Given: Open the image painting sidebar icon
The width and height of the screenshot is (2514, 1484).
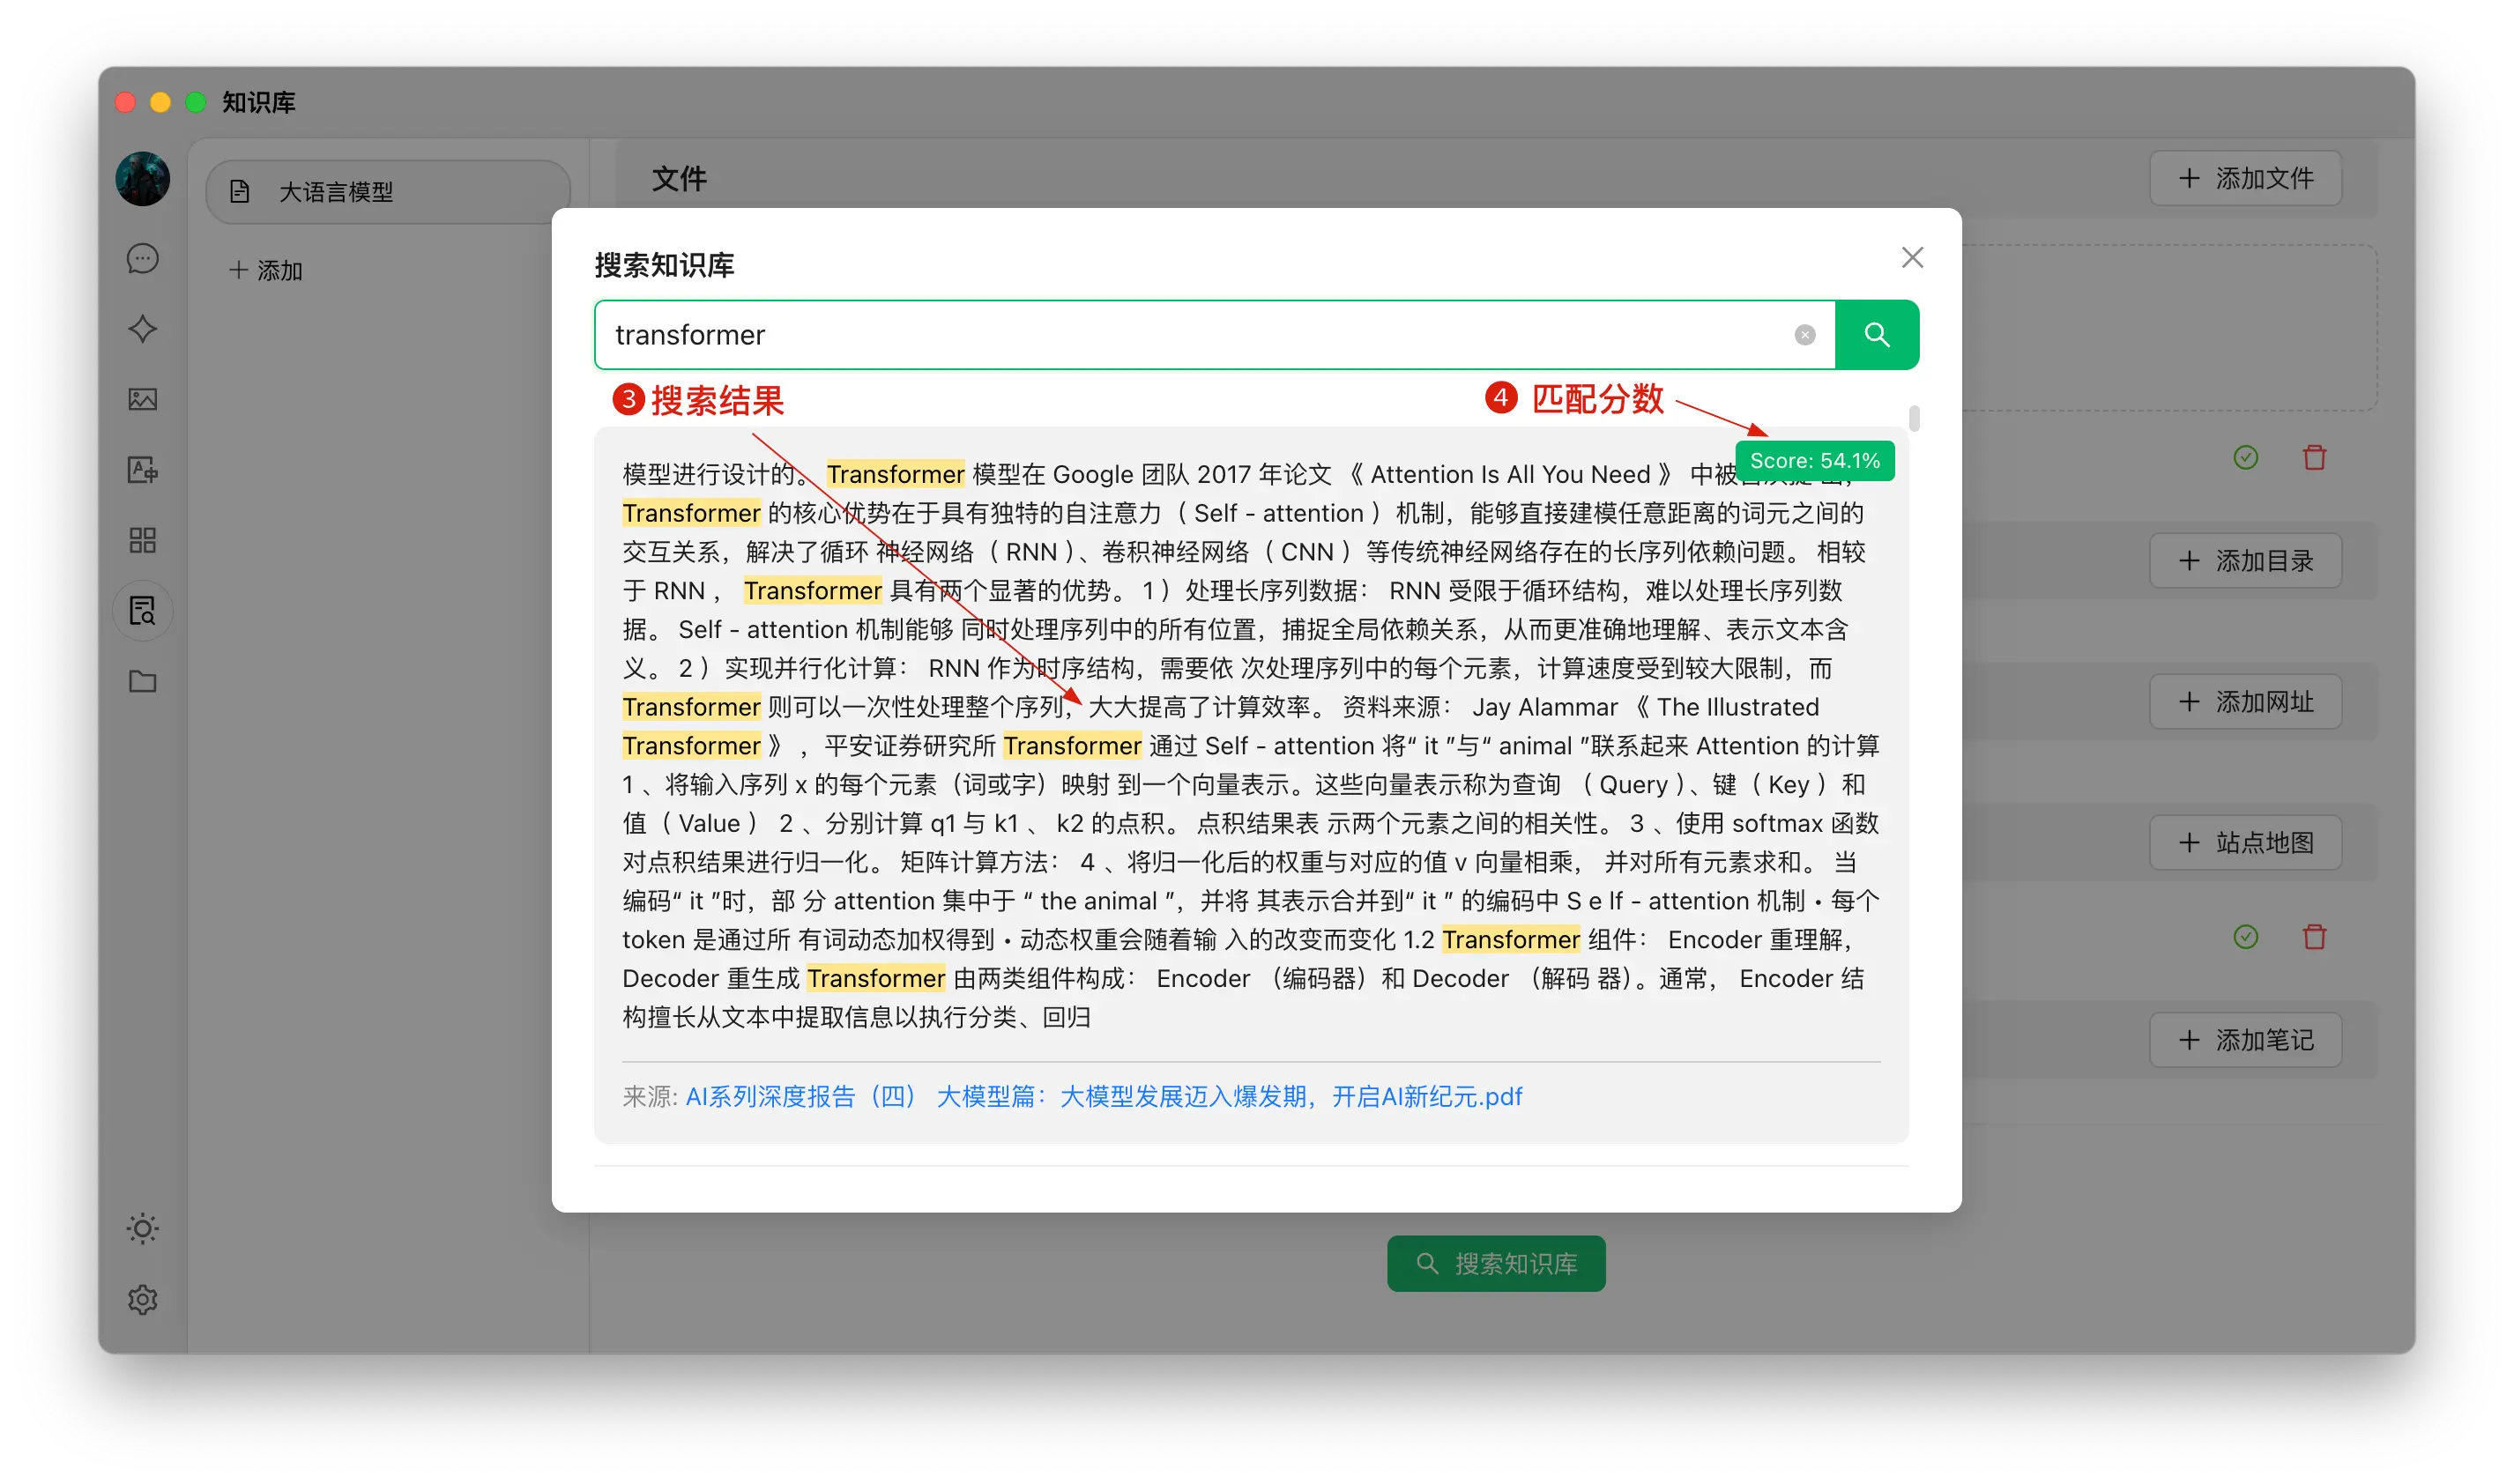Looking at the screenshot, I should 143,399.
